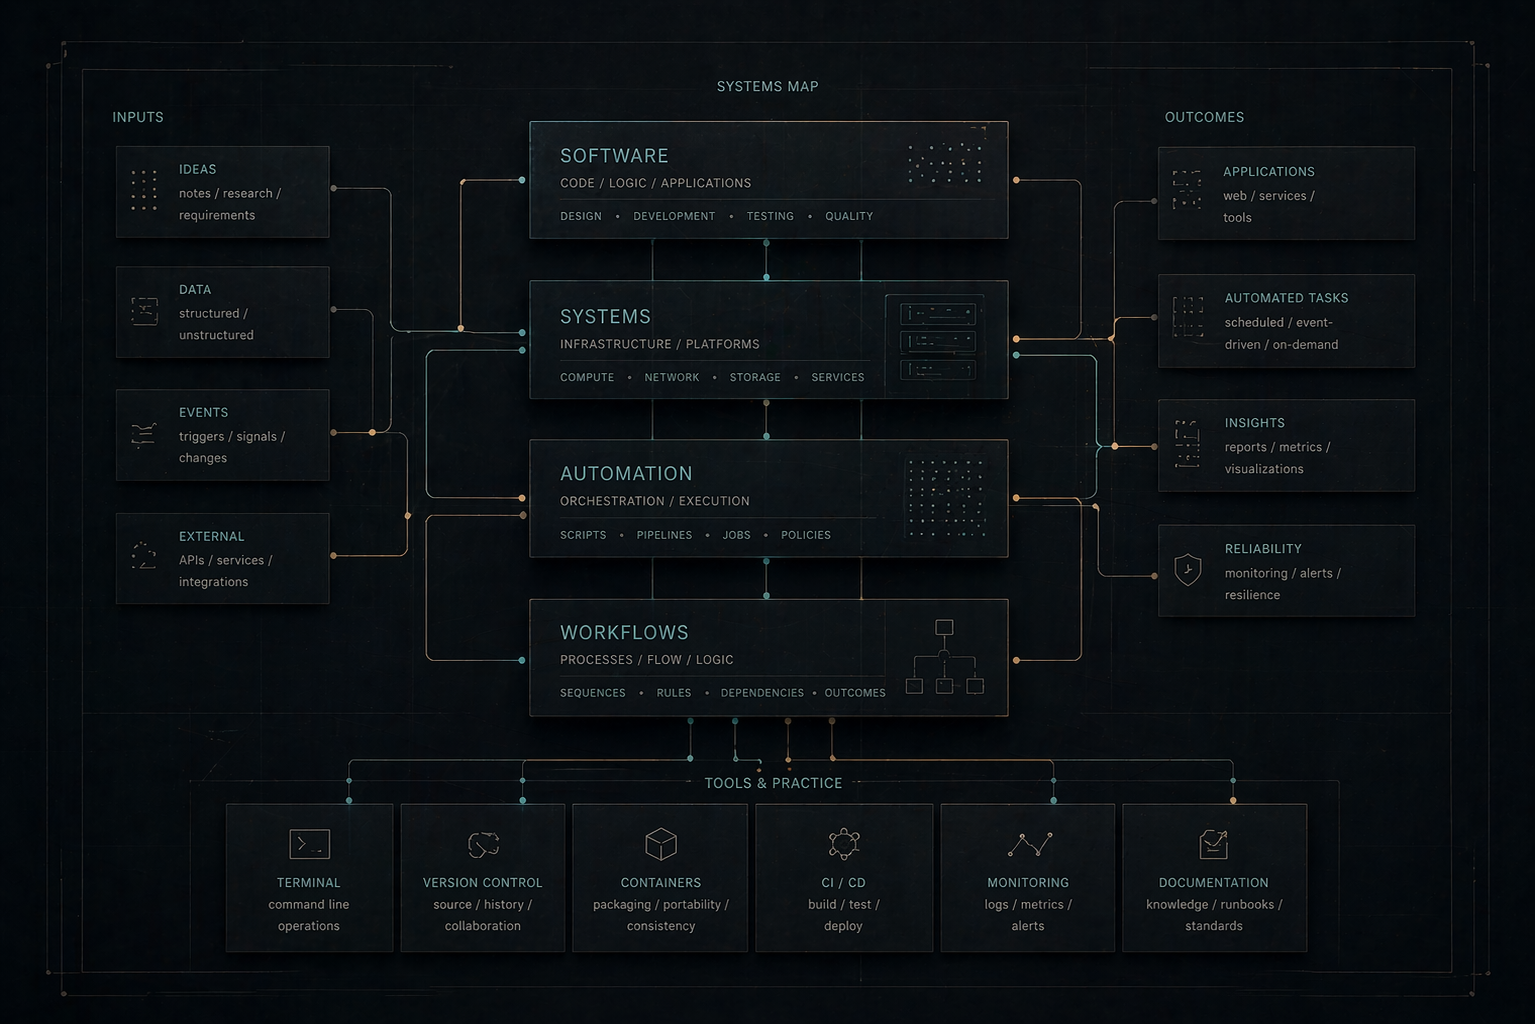
Task: Click RULES in the Workflows card
Action: [x=674, y=693]
